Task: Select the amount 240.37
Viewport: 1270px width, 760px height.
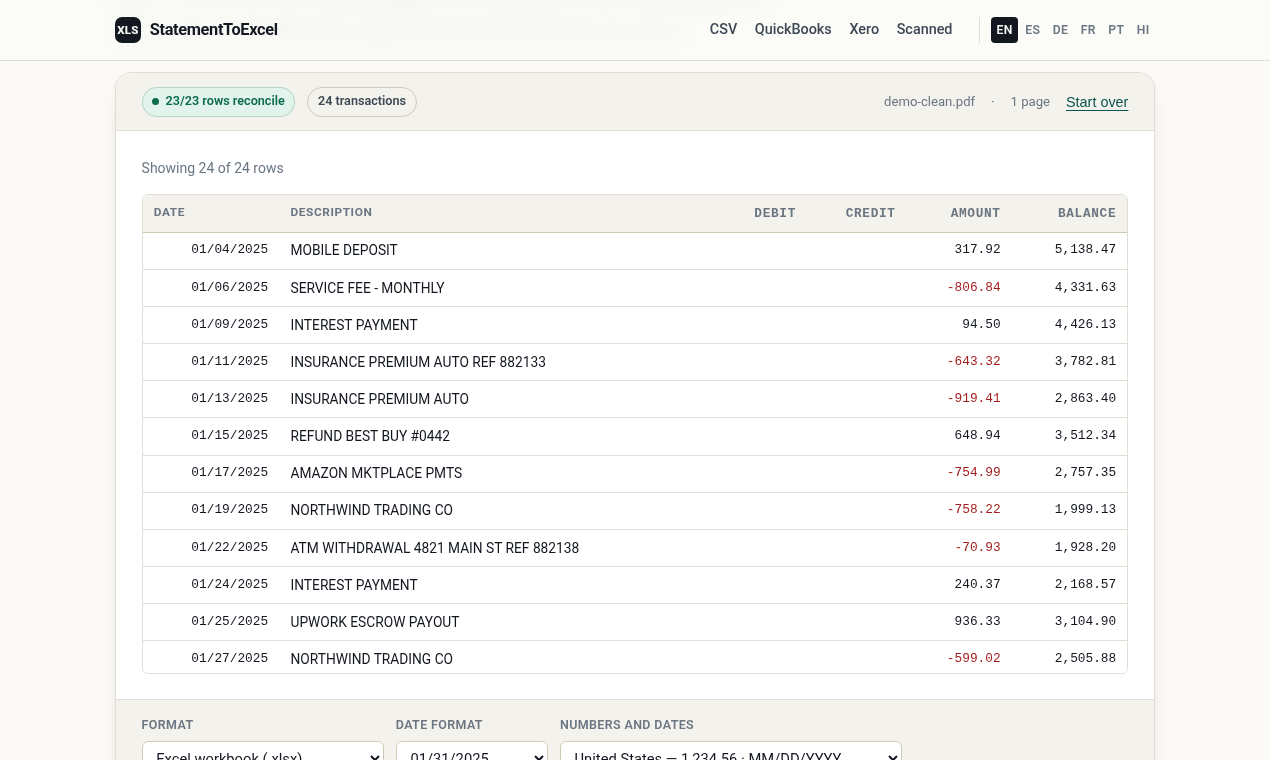Action: coord(977,584)
